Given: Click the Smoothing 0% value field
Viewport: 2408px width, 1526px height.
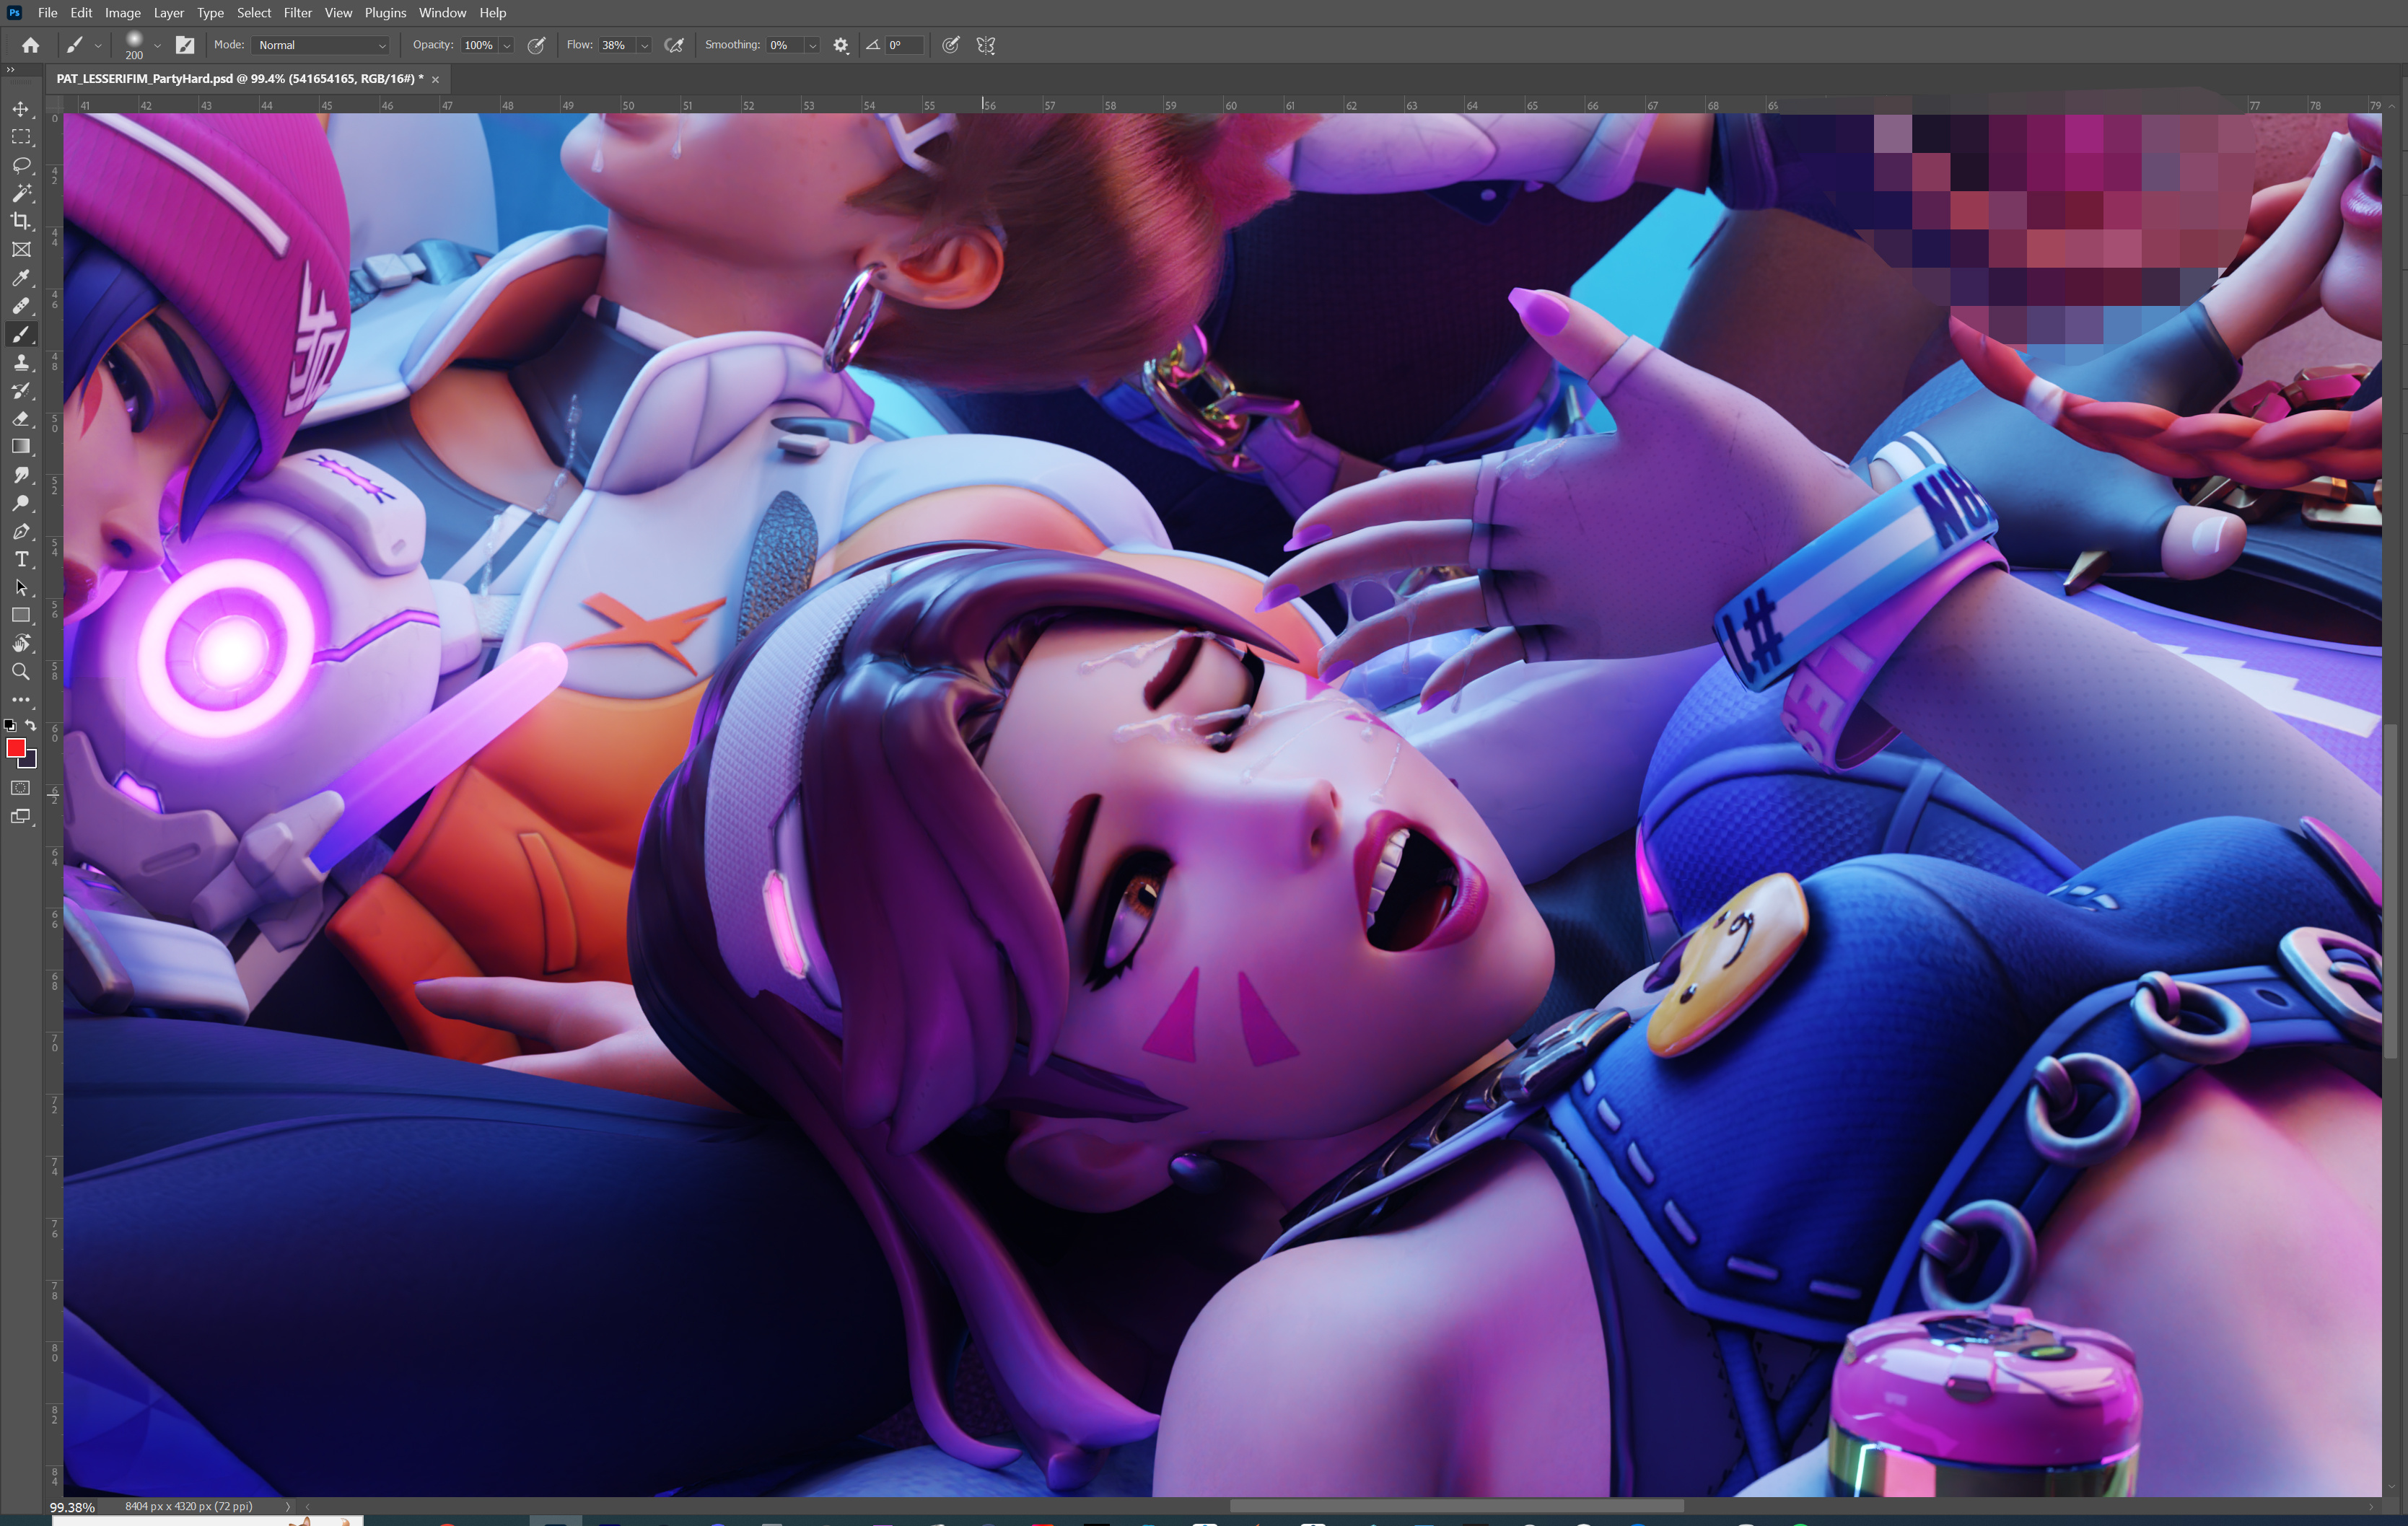Looking at the screenshot, I should click(785, 45).
